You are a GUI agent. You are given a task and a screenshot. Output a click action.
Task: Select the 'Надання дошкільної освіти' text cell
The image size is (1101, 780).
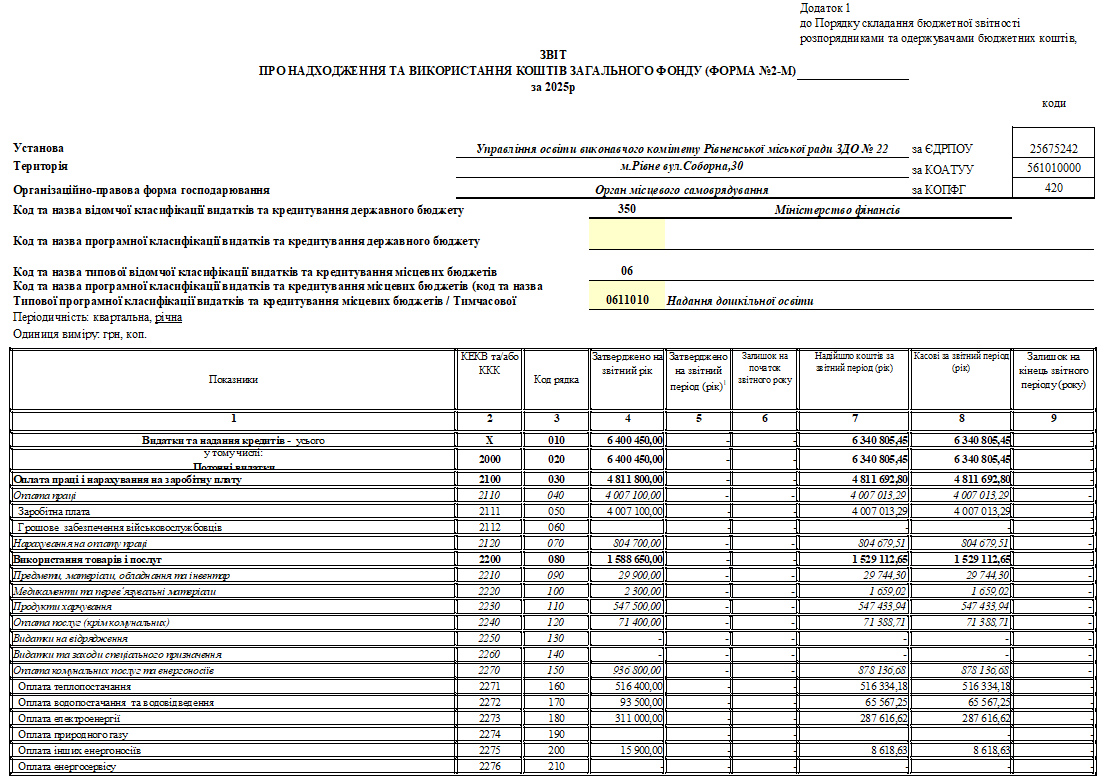740,301
